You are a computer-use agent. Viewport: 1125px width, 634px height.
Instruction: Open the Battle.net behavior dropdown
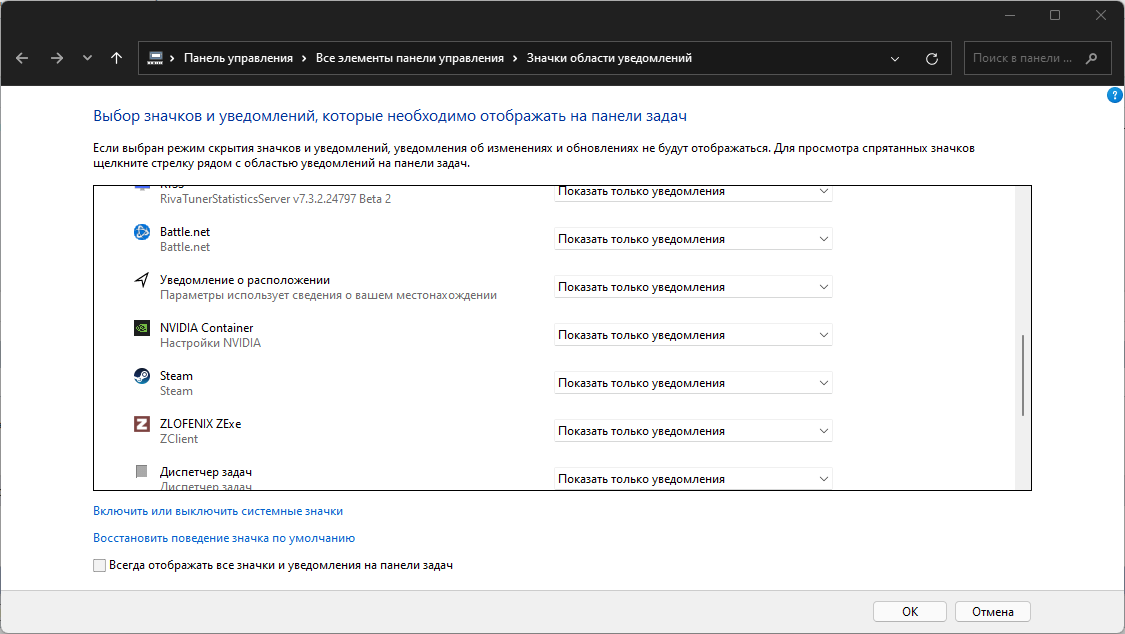point(693,239)
